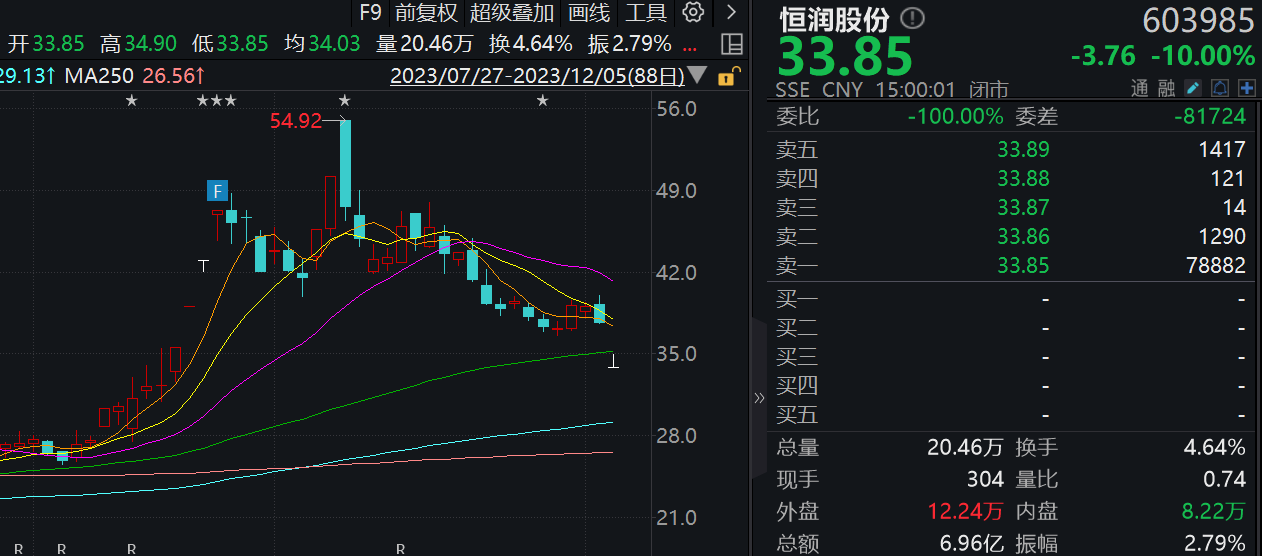Screen dimensions: 1262x556
Task: Click the red ellipsis more-indicators icon
Action: pos(689,44)
